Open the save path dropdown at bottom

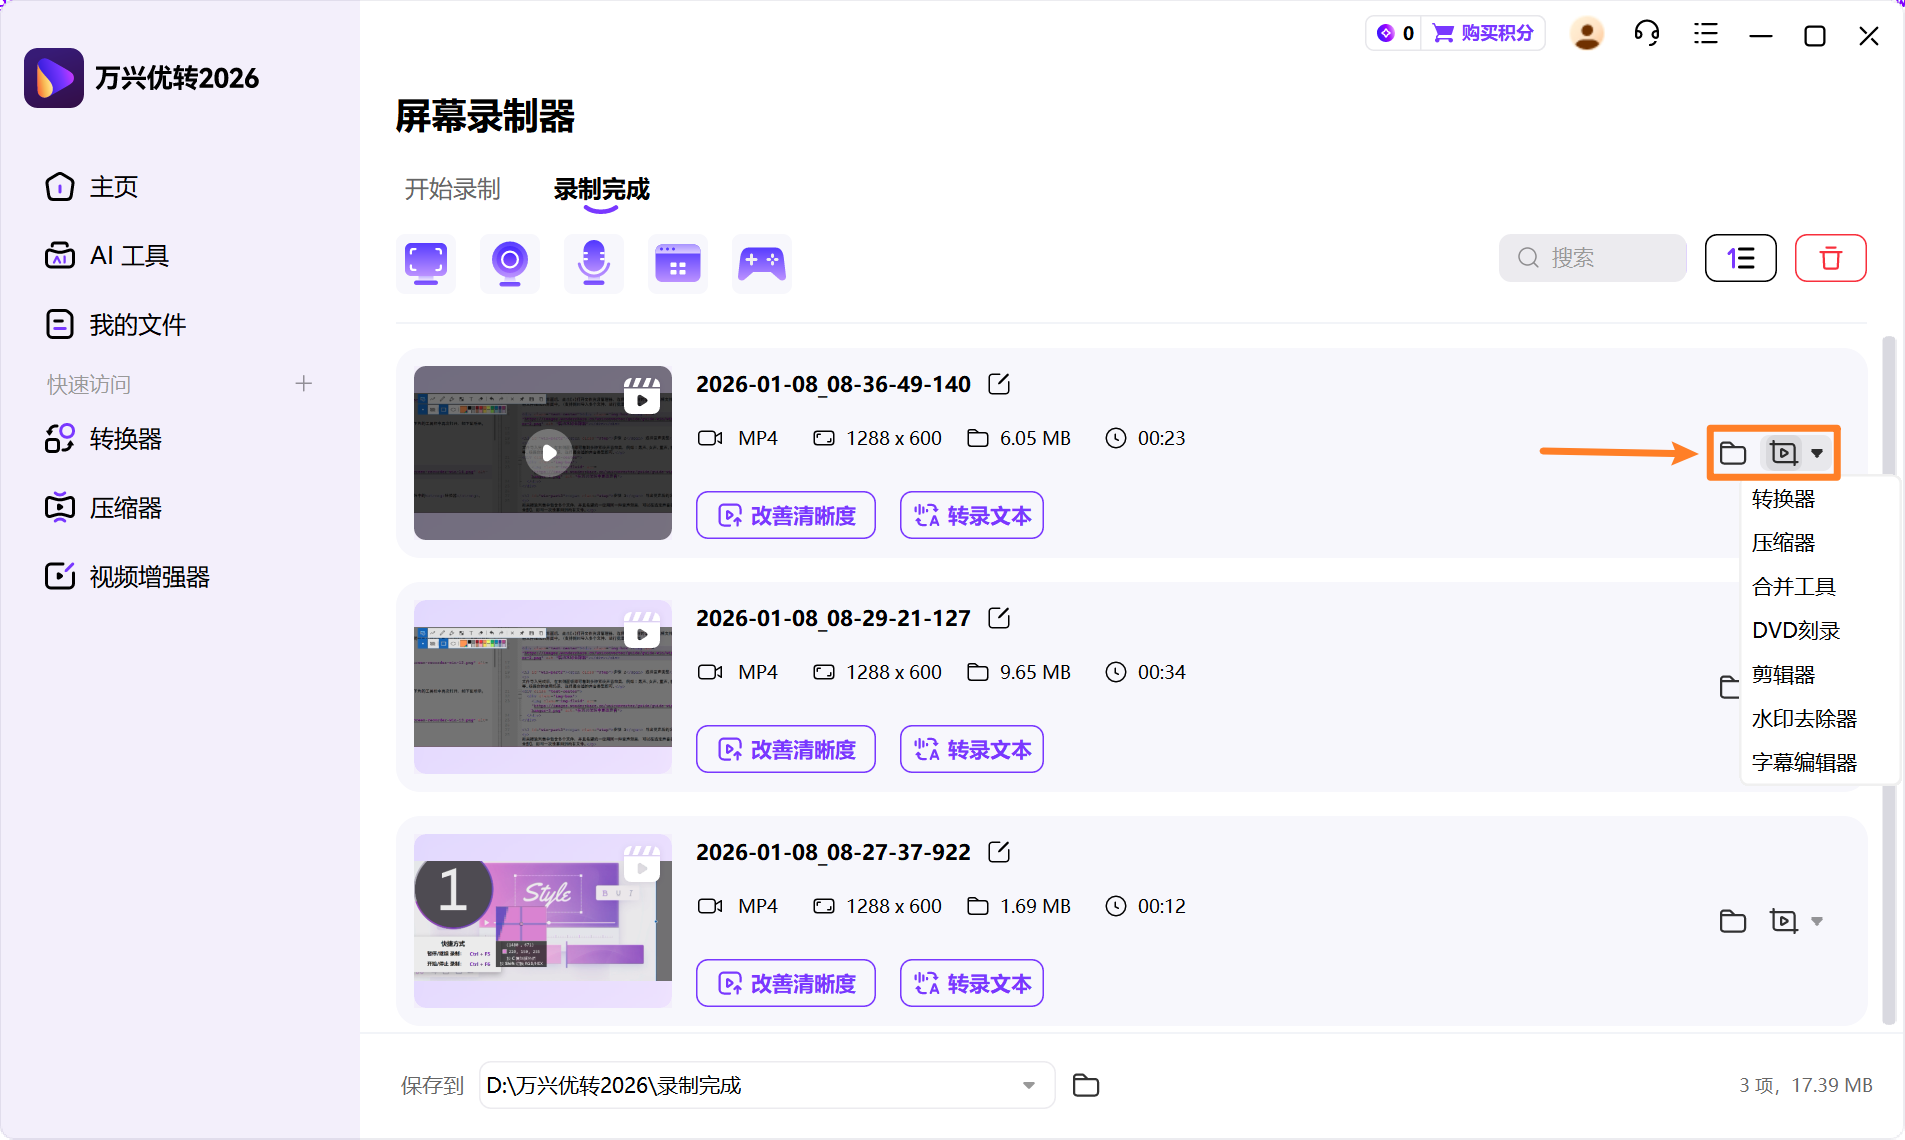tap(1029, 1085)
